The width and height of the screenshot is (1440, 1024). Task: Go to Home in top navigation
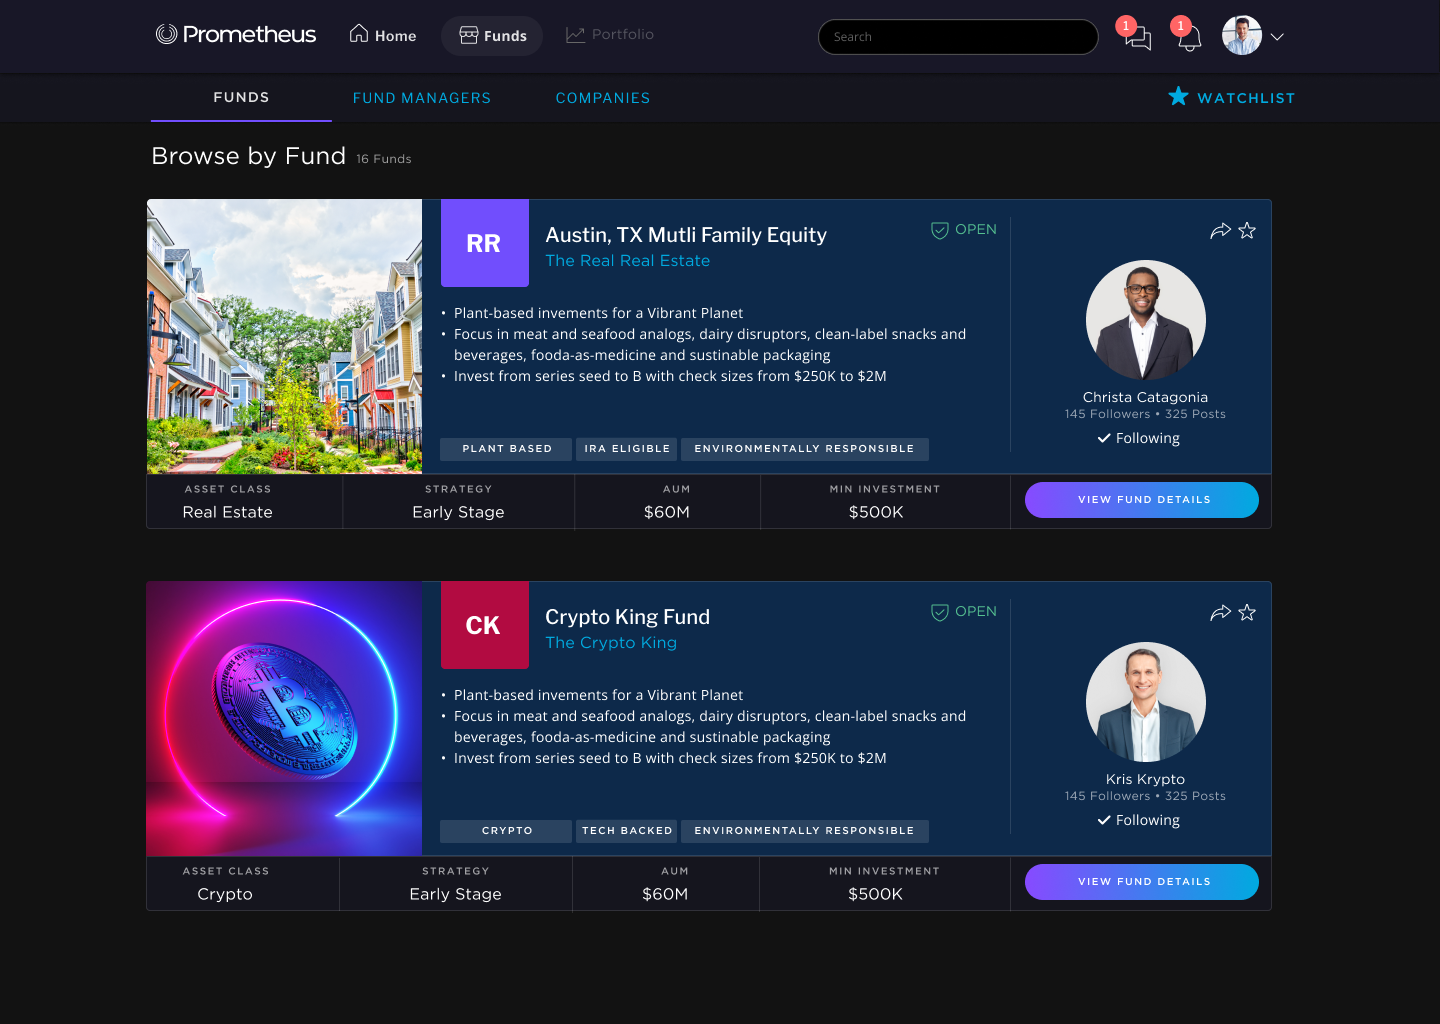point(383,36)
